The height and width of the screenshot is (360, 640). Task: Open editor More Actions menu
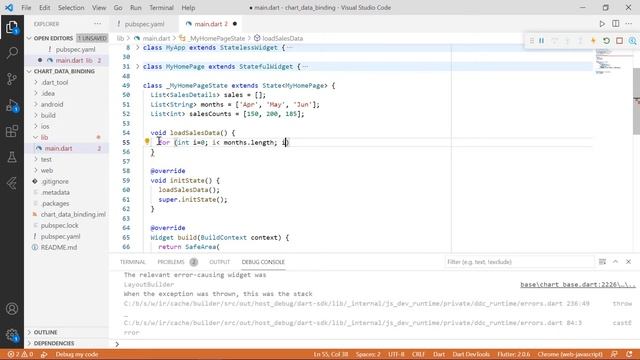629,24
